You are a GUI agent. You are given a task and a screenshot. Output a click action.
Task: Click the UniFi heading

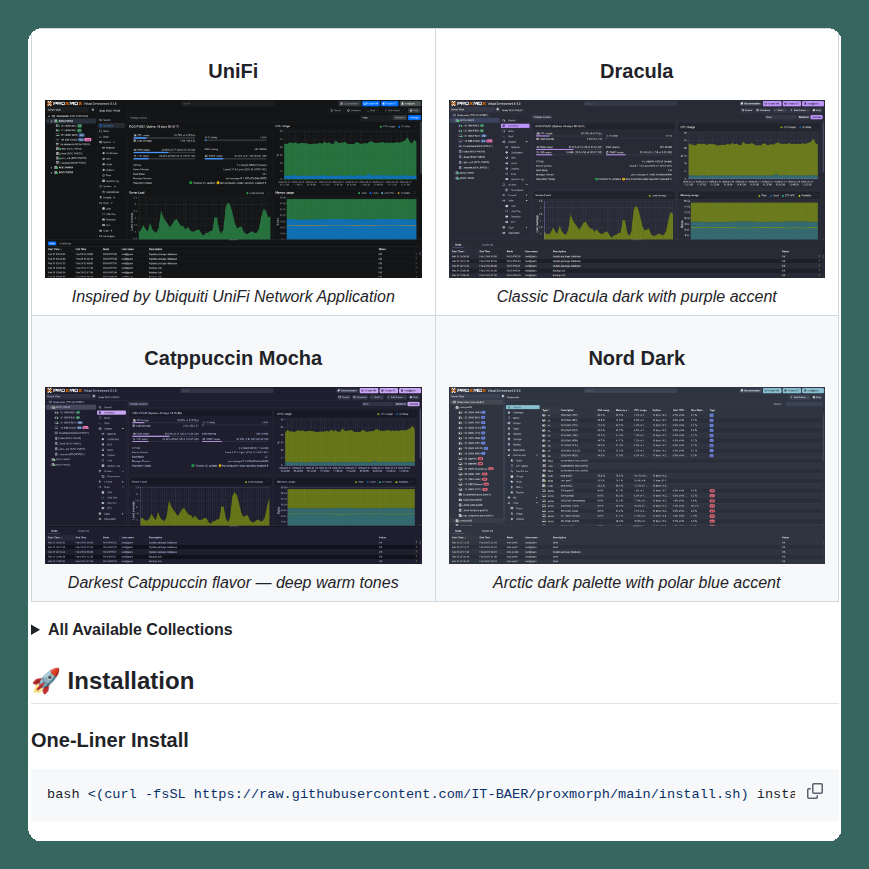pyautogui.click(x=233, y=71)
